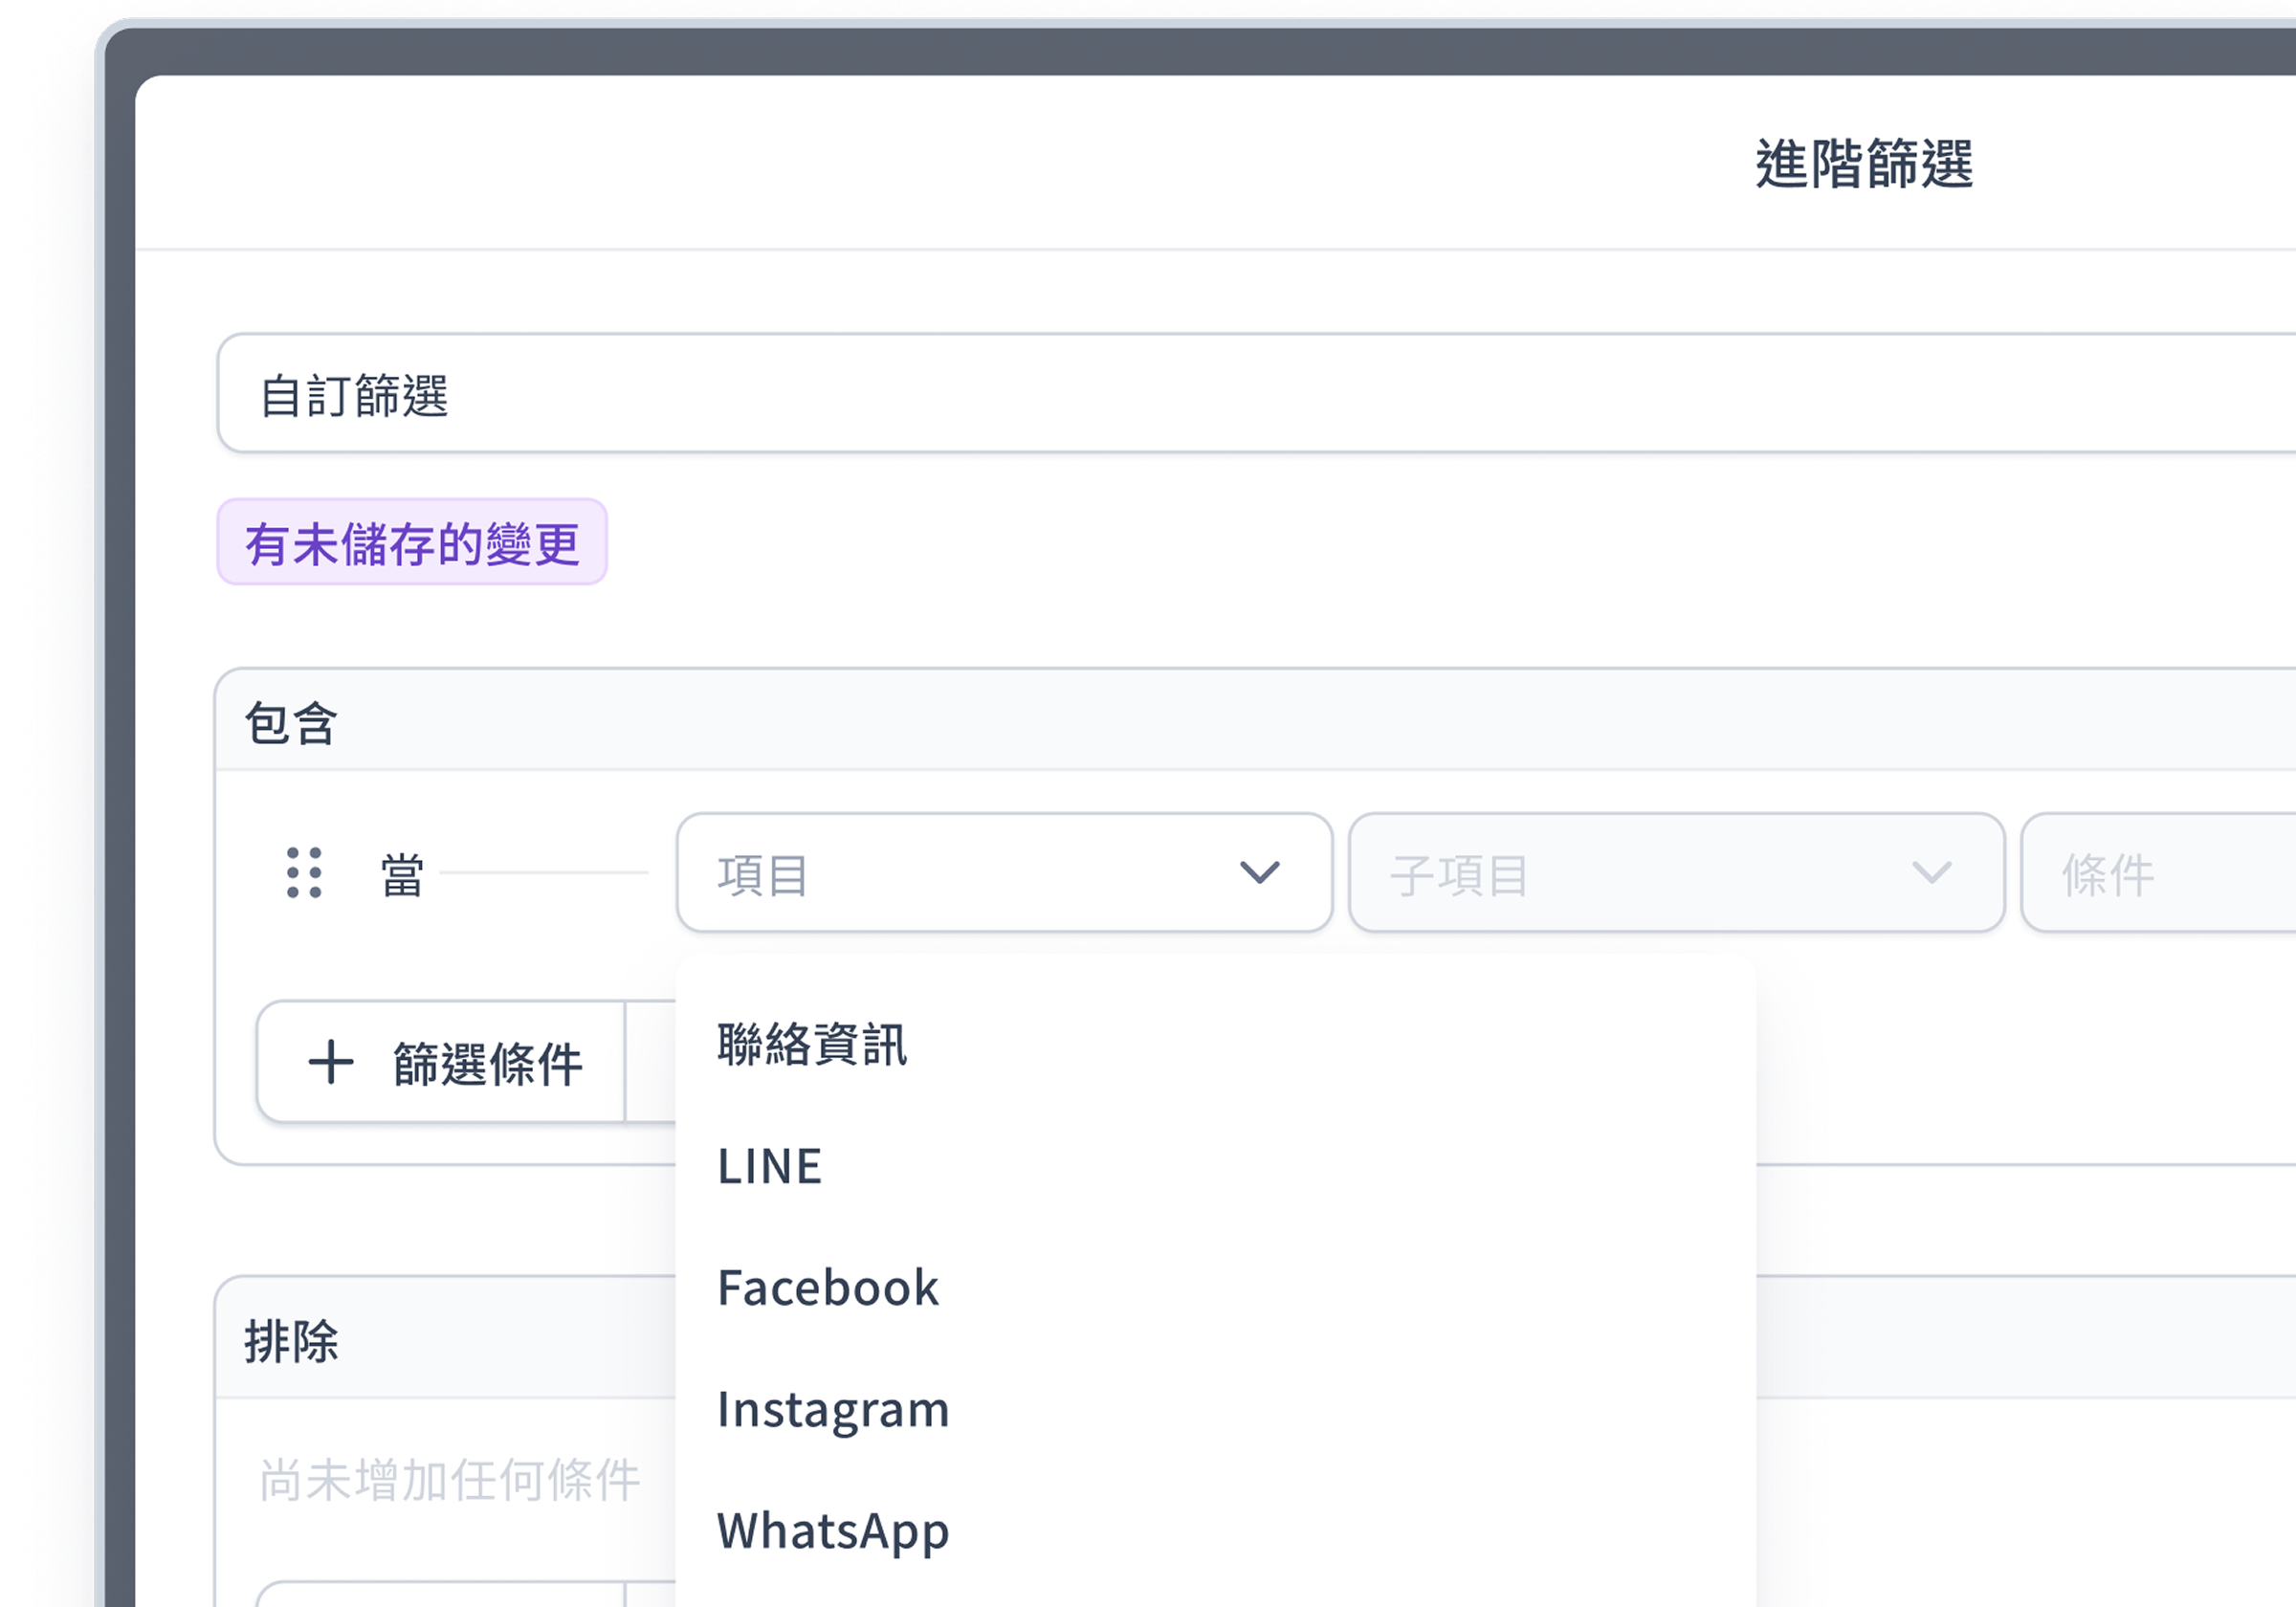The image size is (2296, 1607).
Task: Expand the 子項目 dropdown
Action: pos(1675,872)
